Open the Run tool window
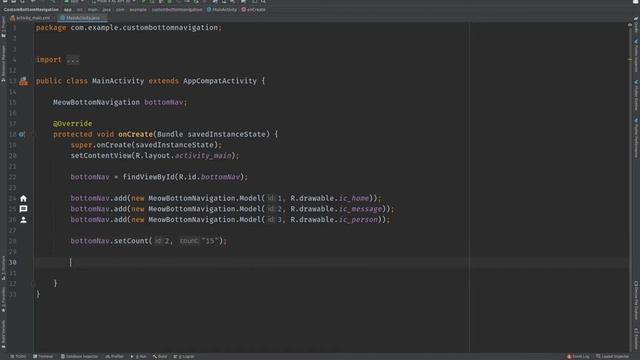Screen dimensions: 640x360 pyautogui.click(x=139, y=356)
